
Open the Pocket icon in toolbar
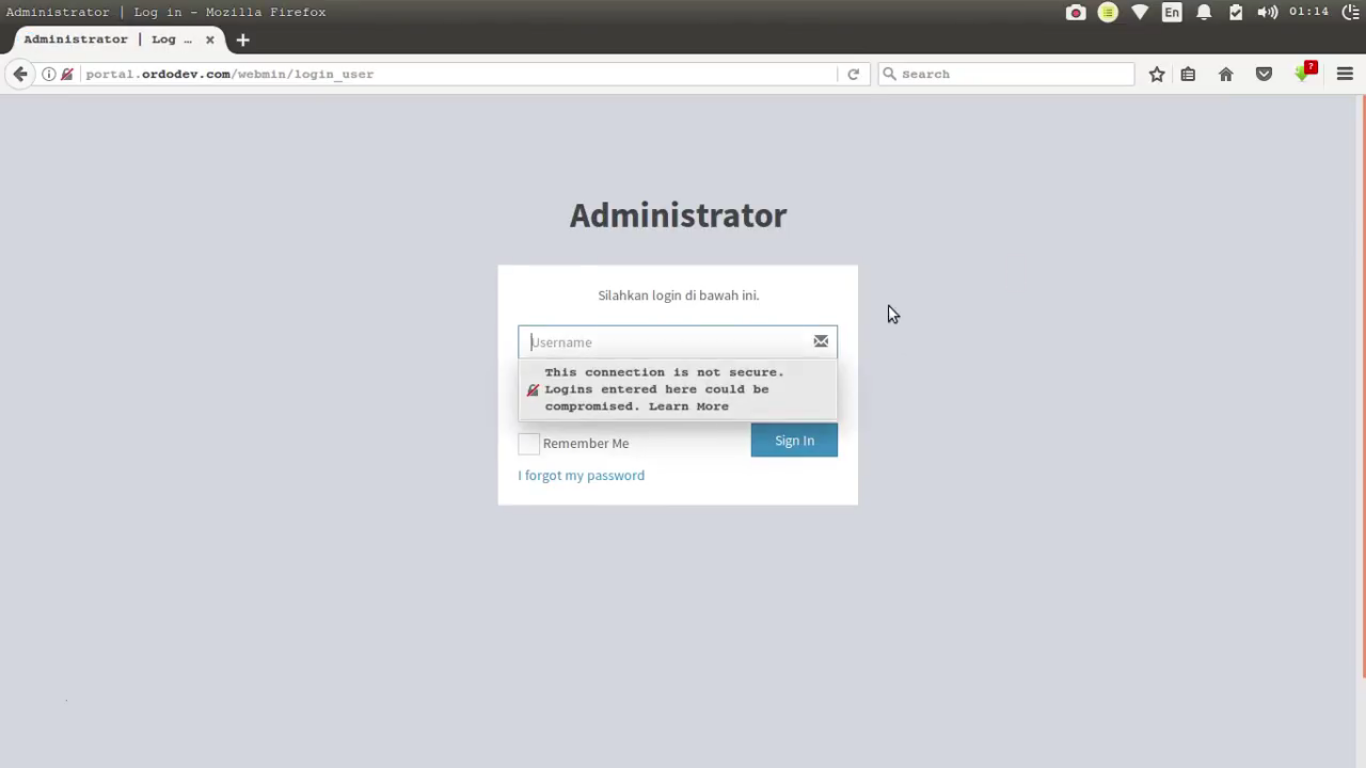[1264, 74]
